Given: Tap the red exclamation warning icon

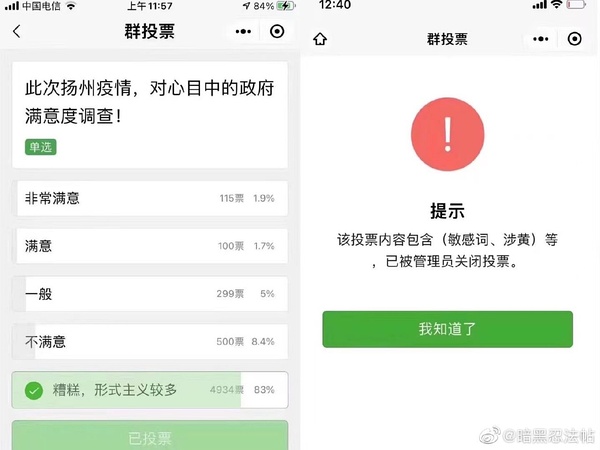Looking at the screenshot, I should coord(447,134).
